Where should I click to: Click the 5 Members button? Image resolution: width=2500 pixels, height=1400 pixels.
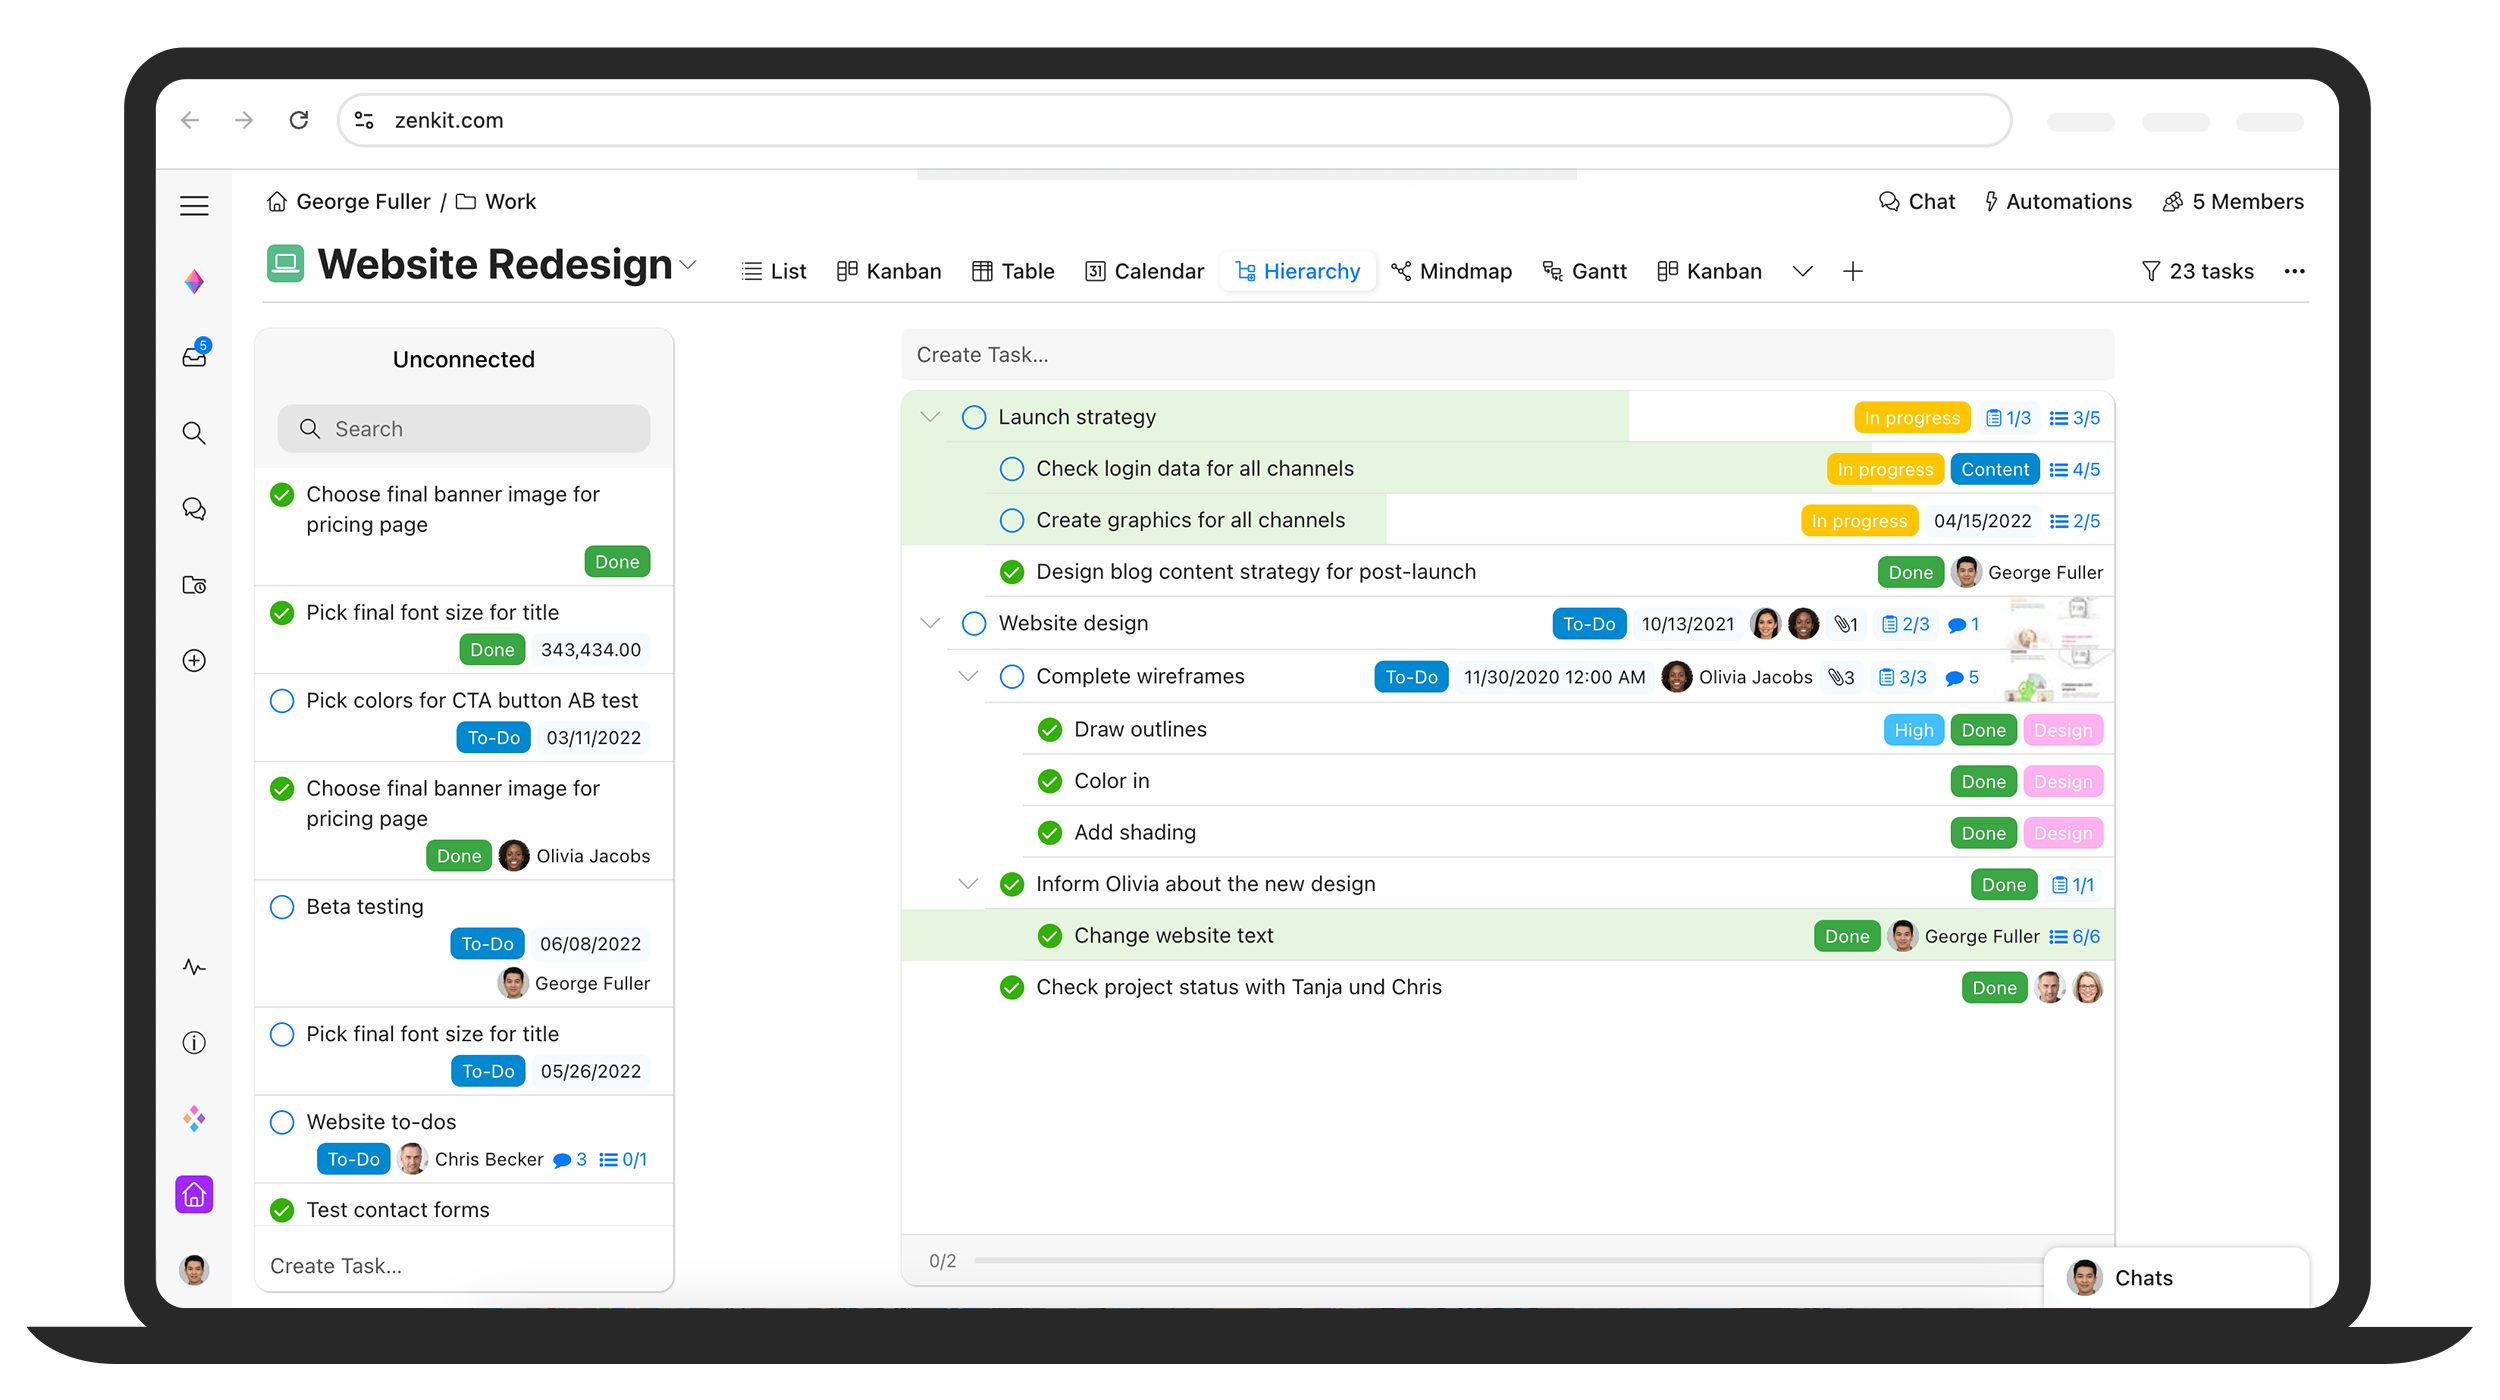2233,202
